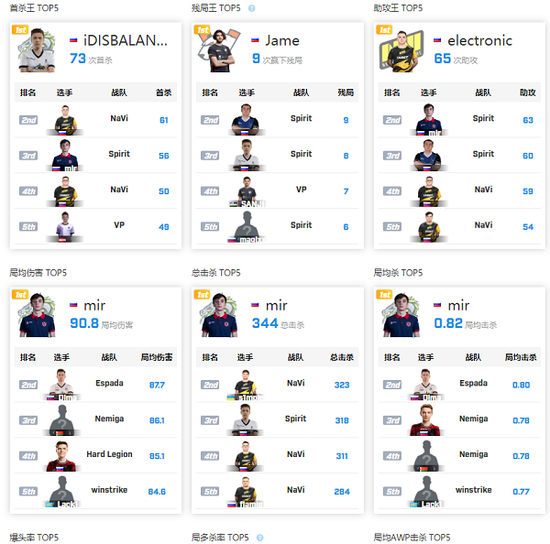Click the Jame player name link
Screen dimensions: 550x544
(282, 41)
